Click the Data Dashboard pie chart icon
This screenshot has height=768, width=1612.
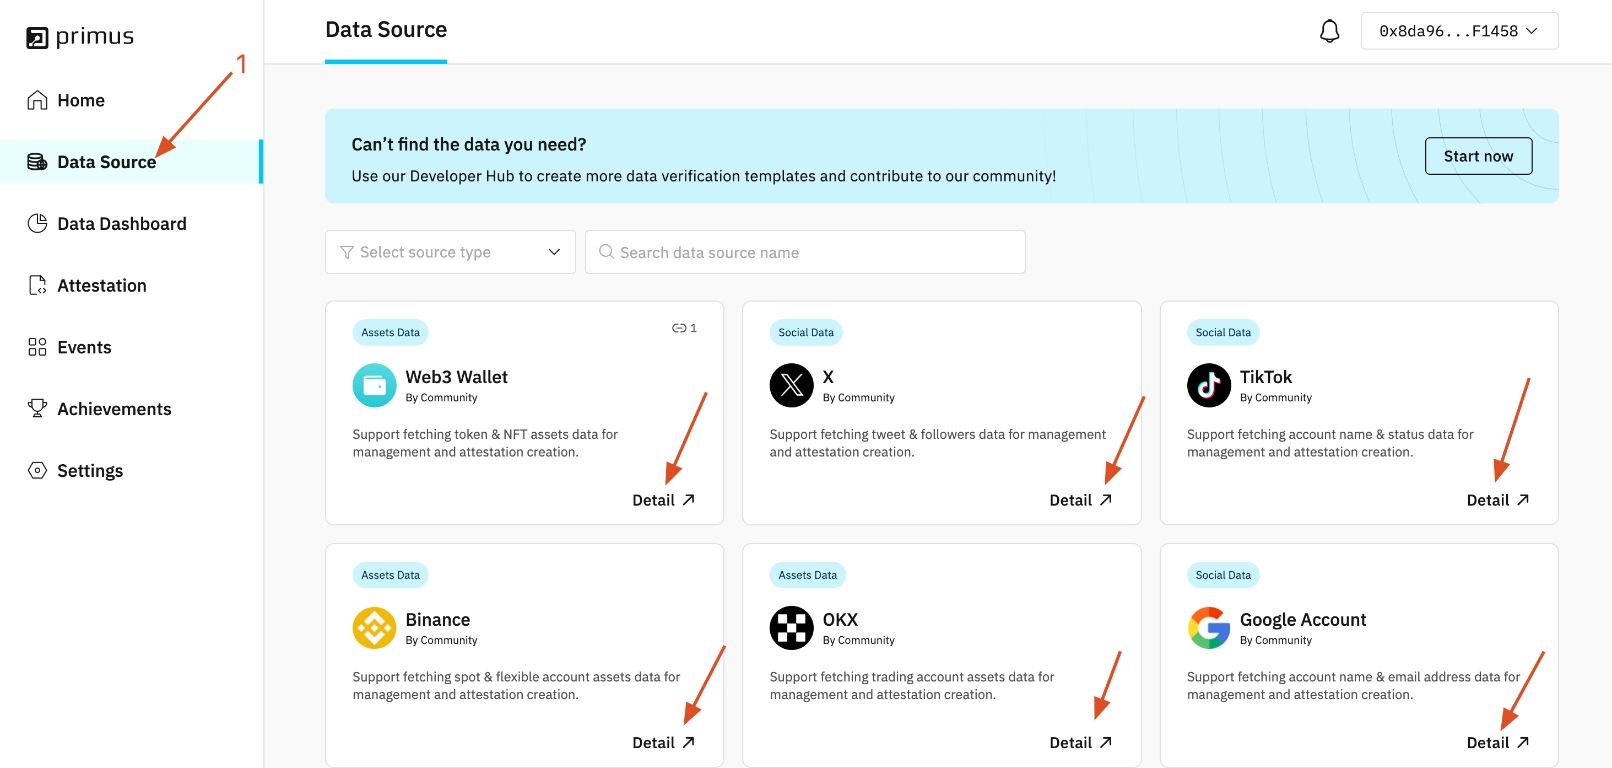[x=37, y=223]
